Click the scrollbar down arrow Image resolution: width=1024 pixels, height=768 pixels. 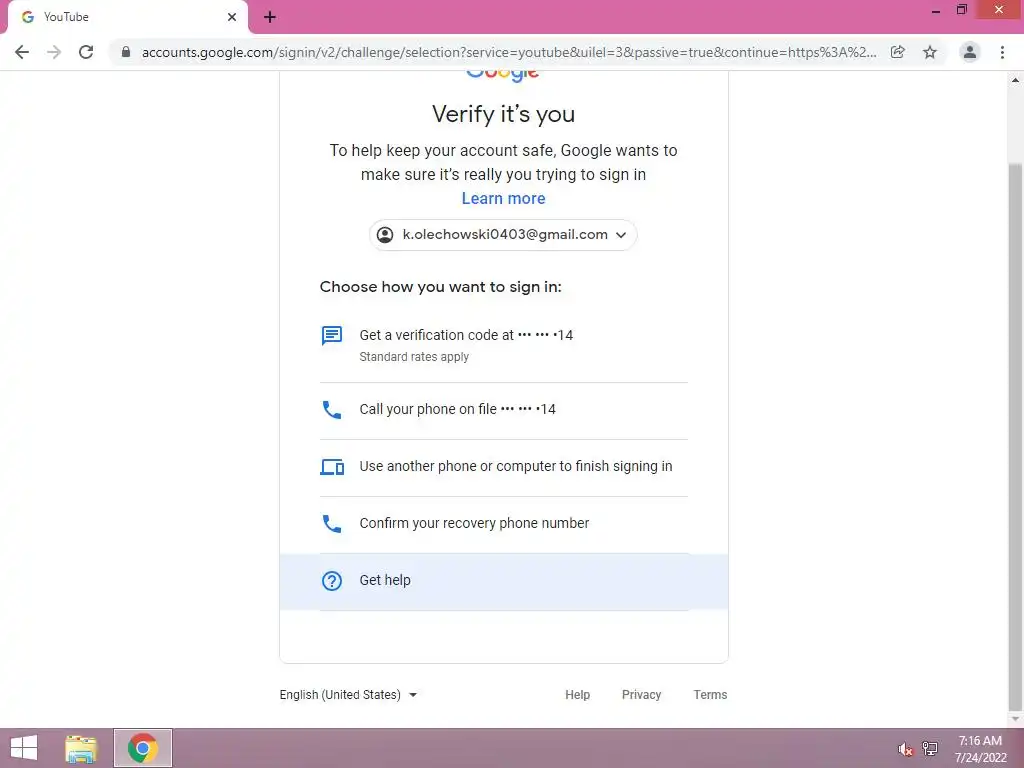click(x=1015, y=719)
